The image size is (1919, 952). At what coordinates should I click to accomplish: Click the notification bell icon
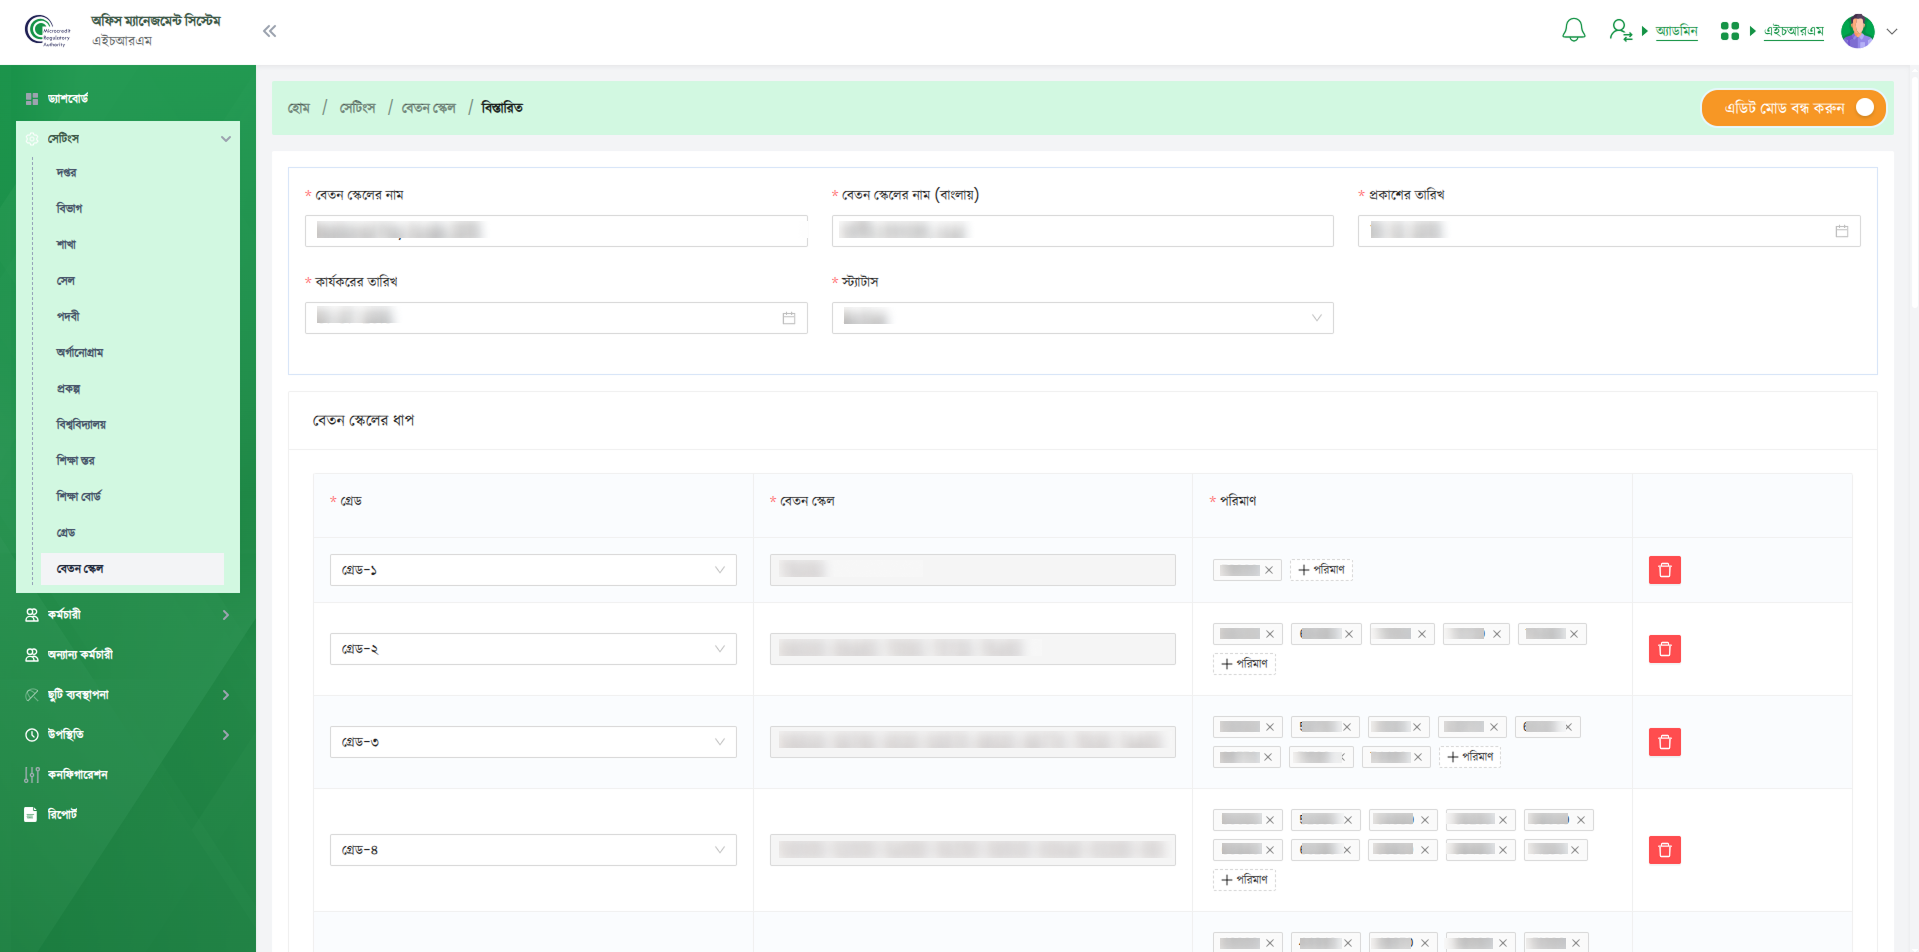(1573, 31)
